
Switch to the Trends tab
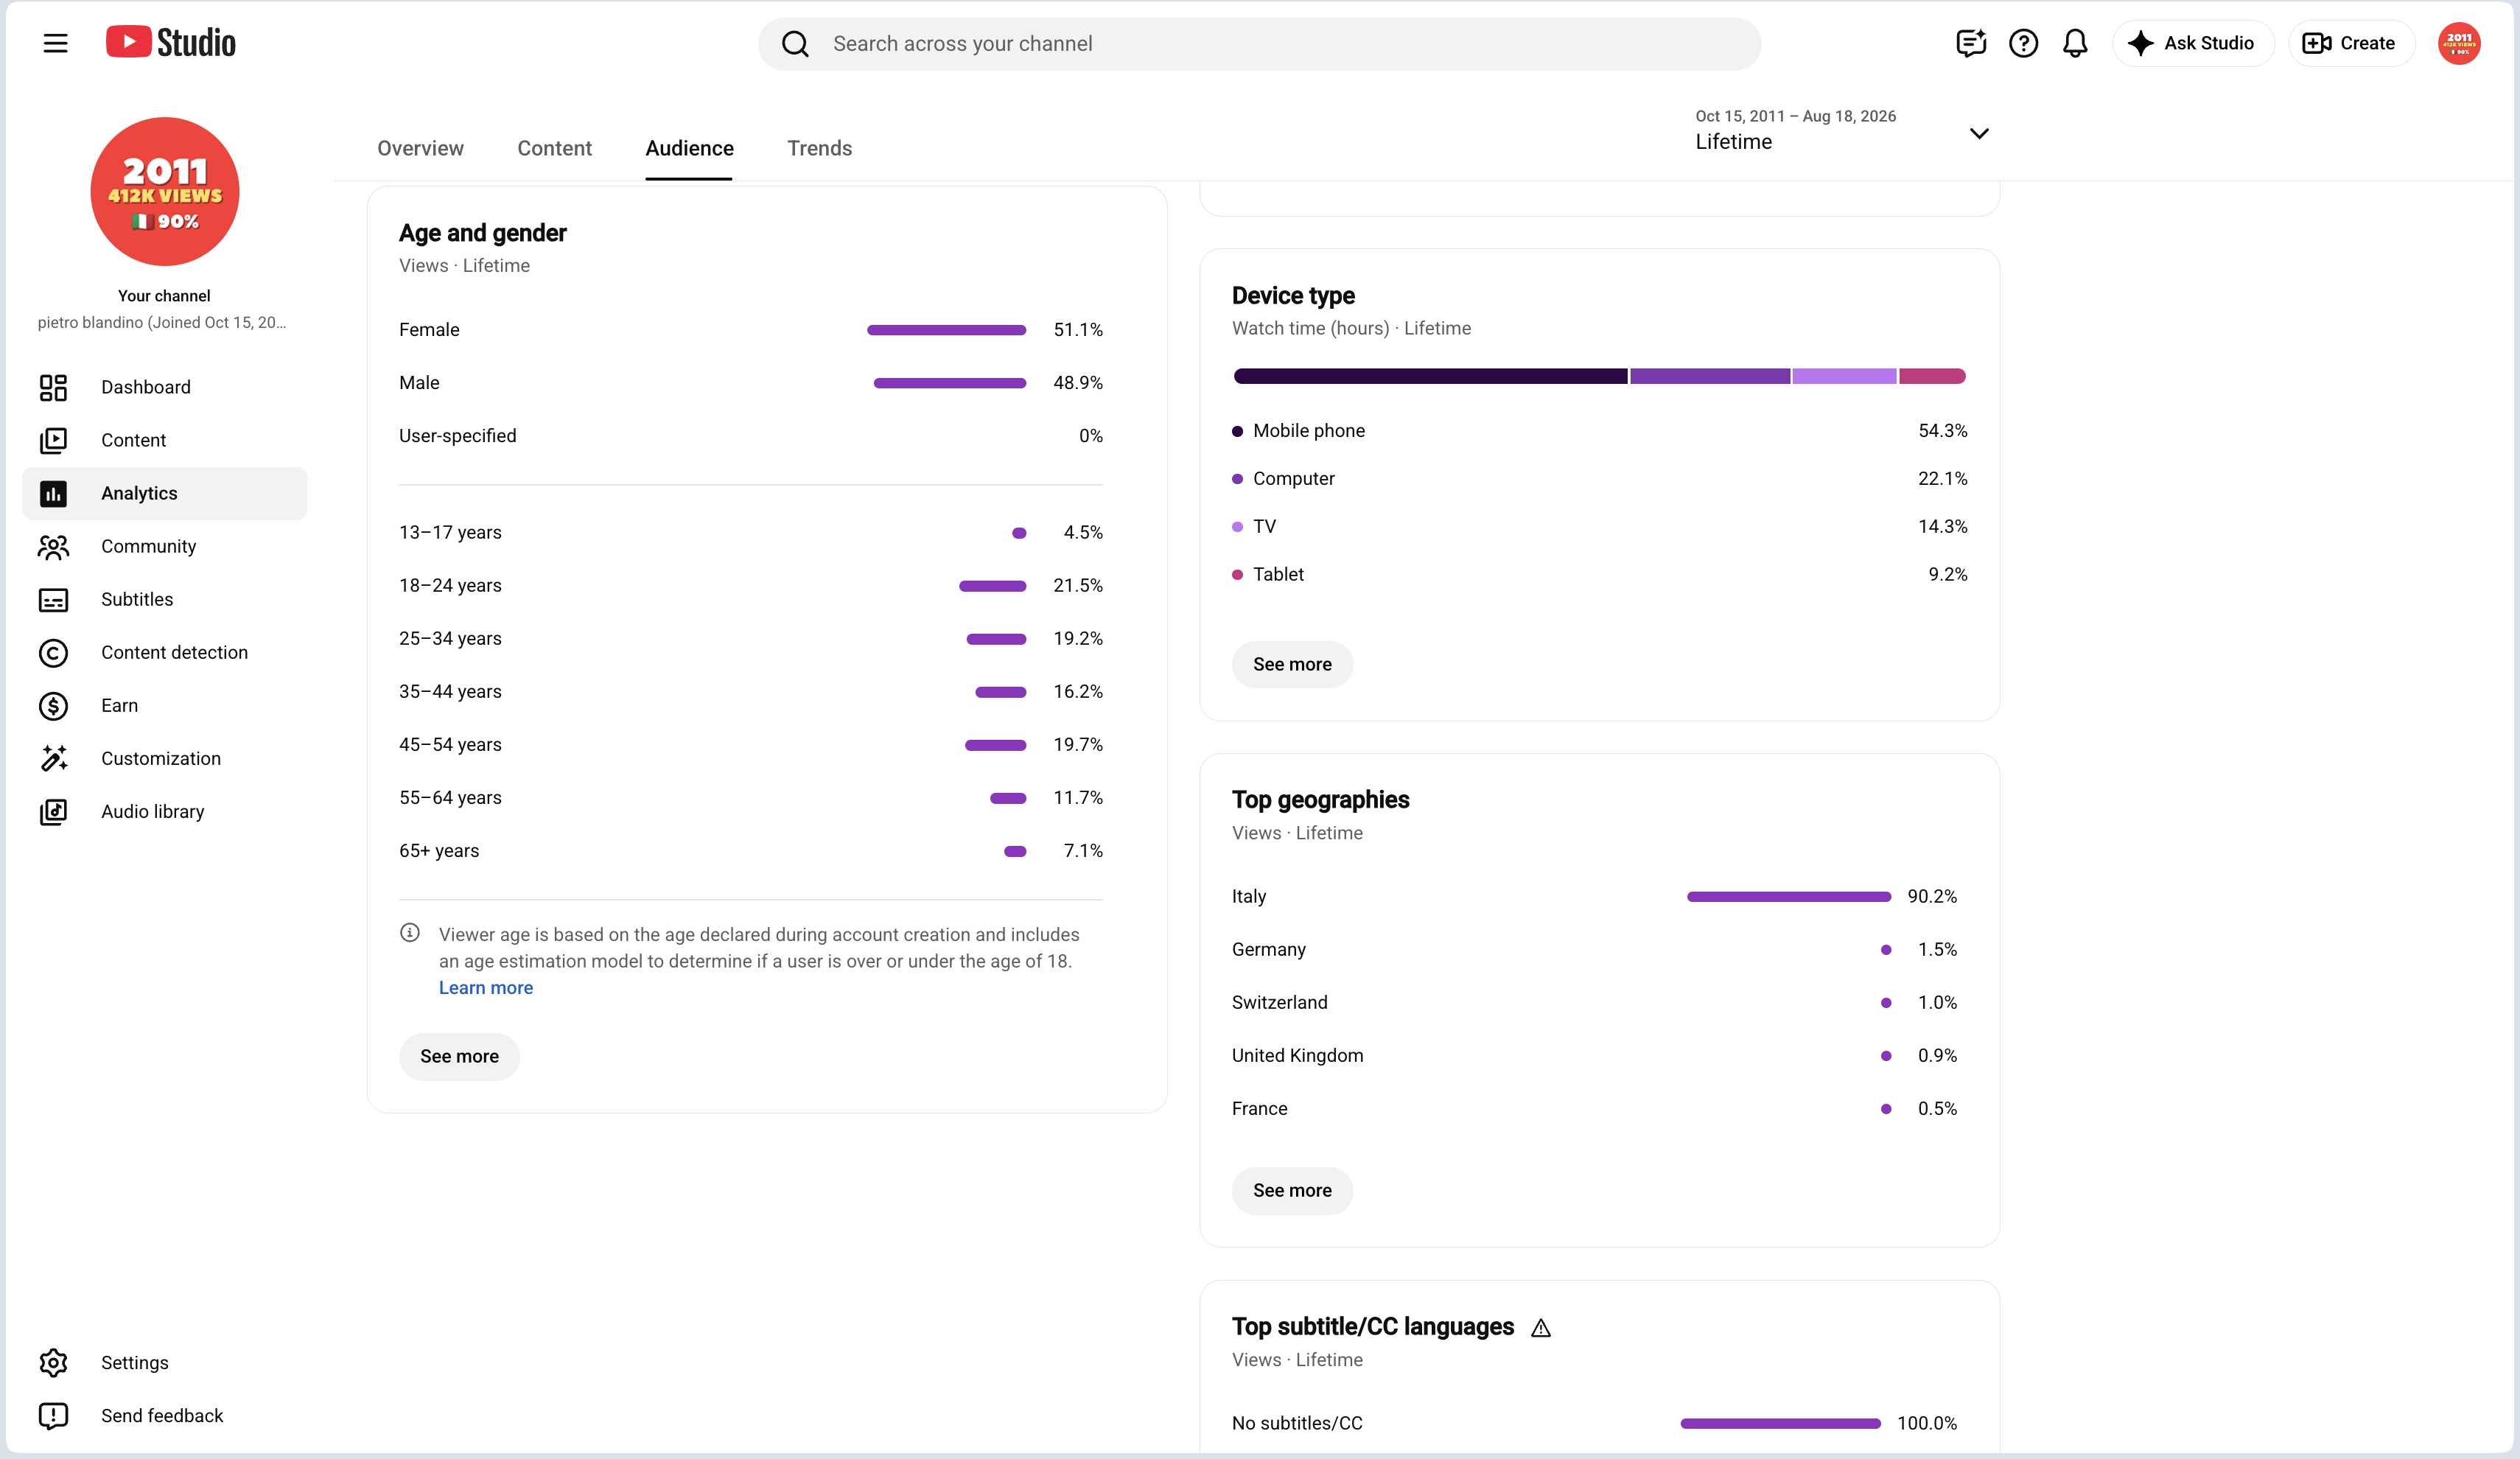[819, 148]
